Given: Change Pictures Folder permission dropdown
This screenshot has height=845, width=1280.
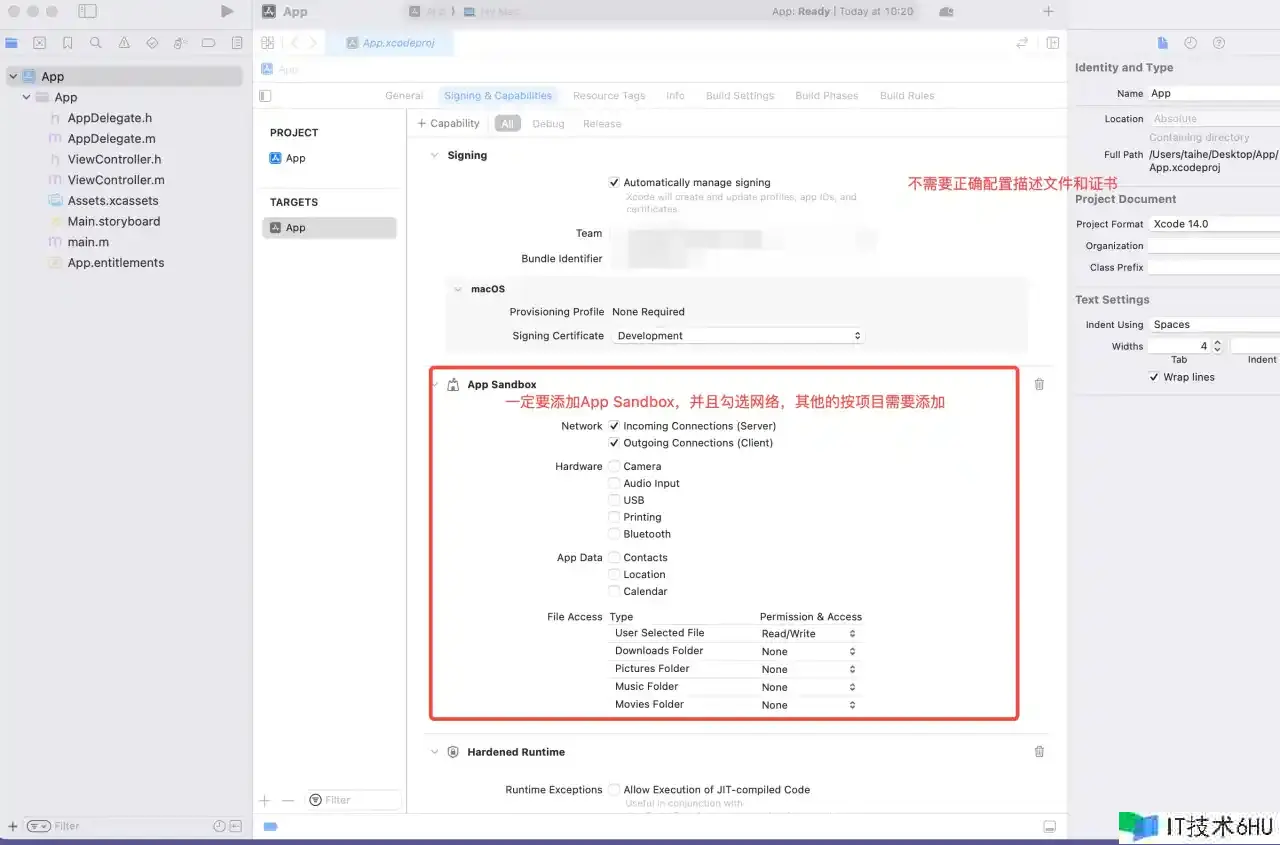Looking at the screenshot, I should 809,670.
